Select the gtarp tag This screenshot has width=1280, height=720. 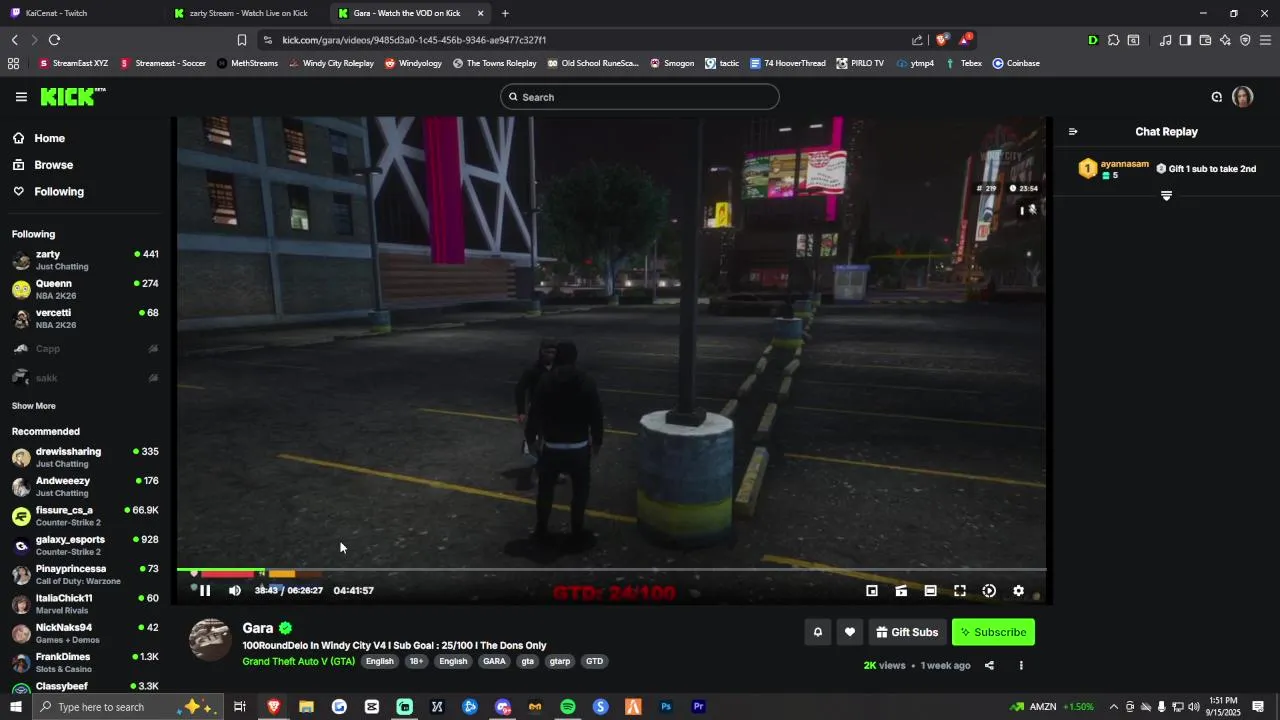[x=560, y=661]
